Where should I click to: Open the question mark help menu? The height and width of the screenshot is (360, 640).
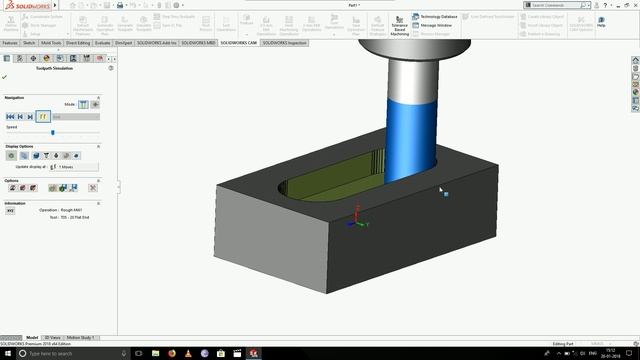tap(605, 5)
